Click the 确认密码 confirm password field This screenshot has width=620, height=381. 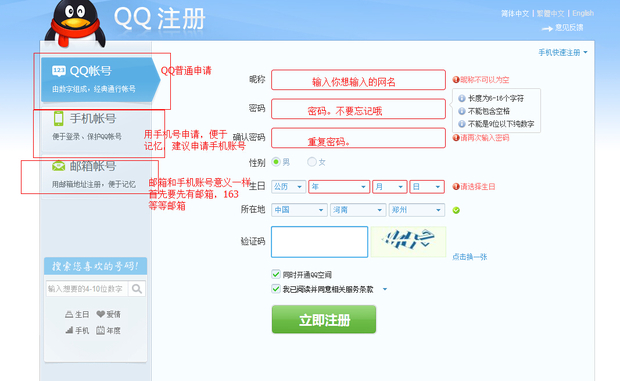[358, 138]
